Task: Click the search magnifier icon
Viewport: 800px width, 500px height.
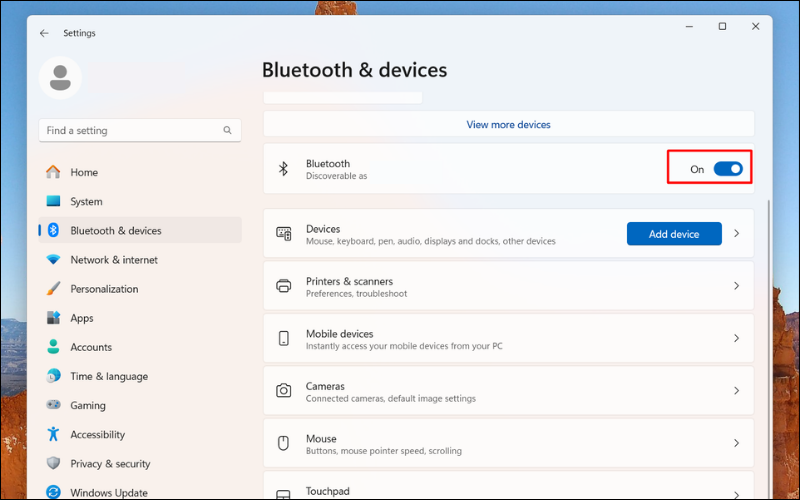Action: [x=227, y=130]
